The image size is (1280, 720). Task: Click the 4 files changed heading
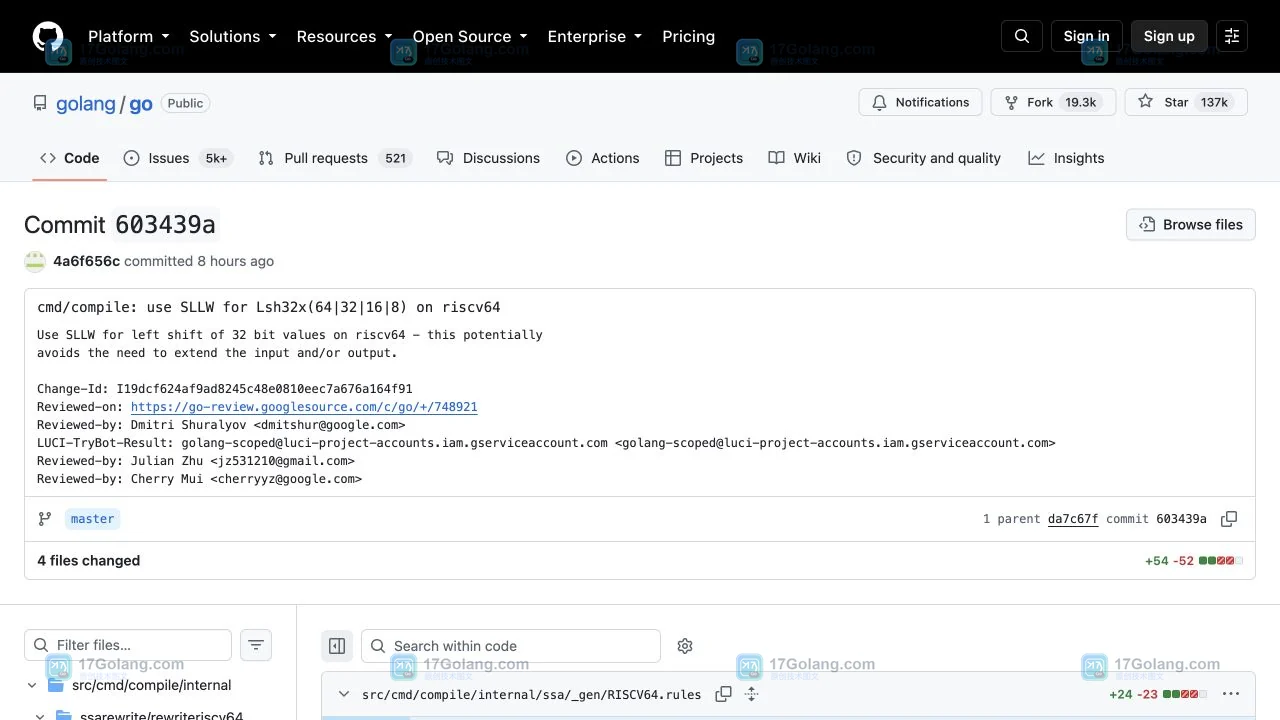(x=89, y=561)
